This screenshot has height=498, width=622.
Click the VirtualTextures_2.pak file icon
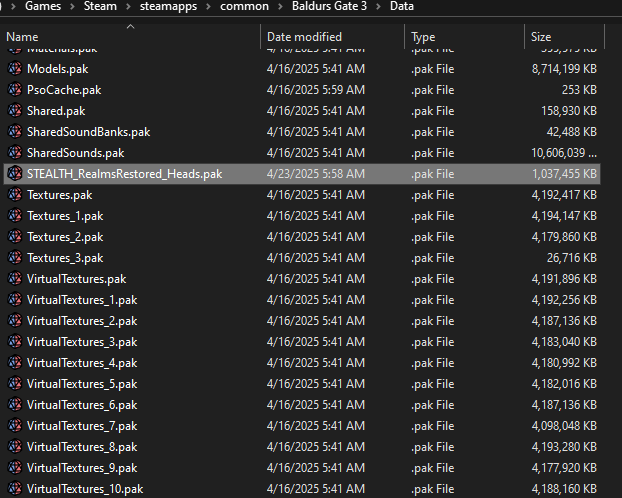point(15,321)
